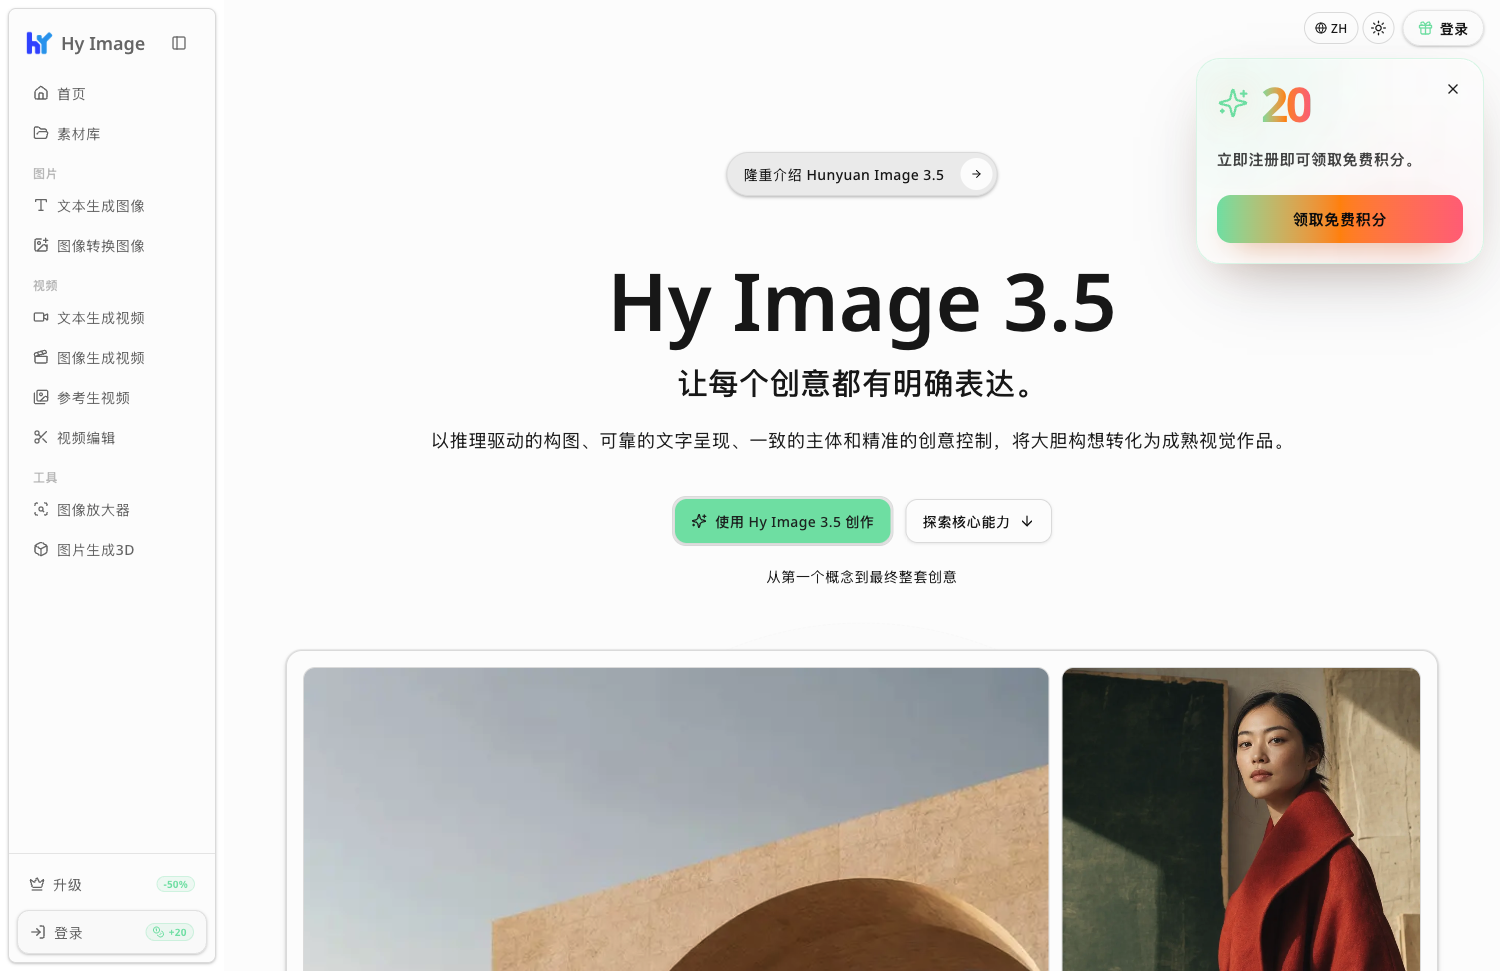Click the 参考生视频 icon
Viewport: 1500px width, 971px height.
pyautogui.click(x=41, y=397)
